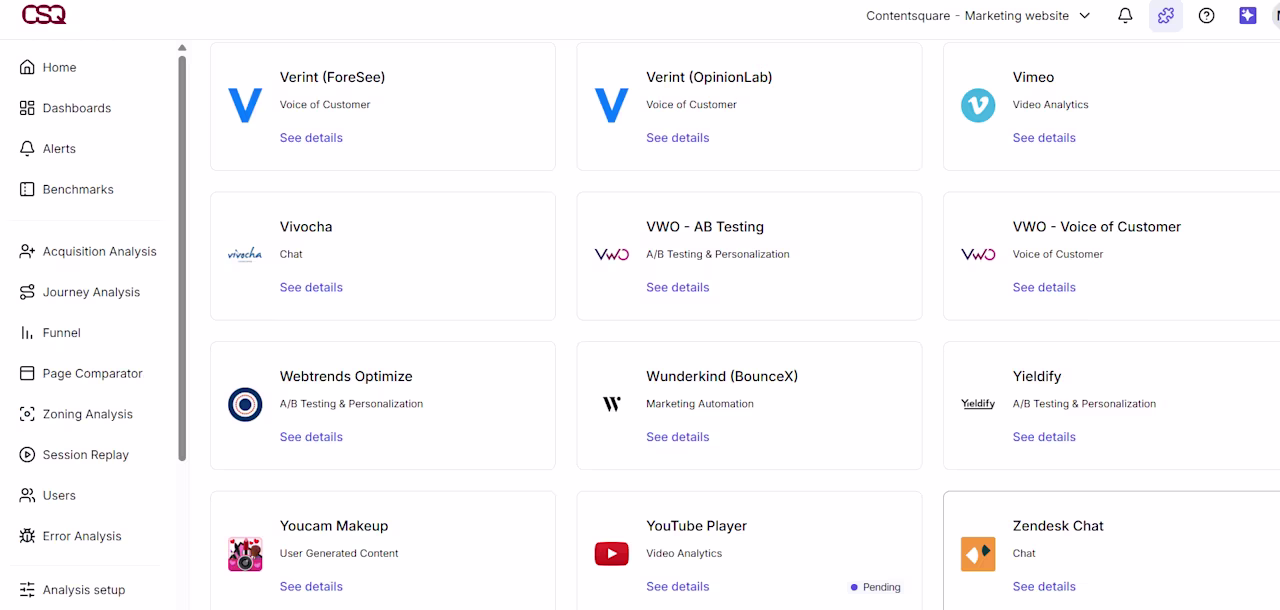
Task: Open Journey Analysis menu item
Action: click(91, 292)
